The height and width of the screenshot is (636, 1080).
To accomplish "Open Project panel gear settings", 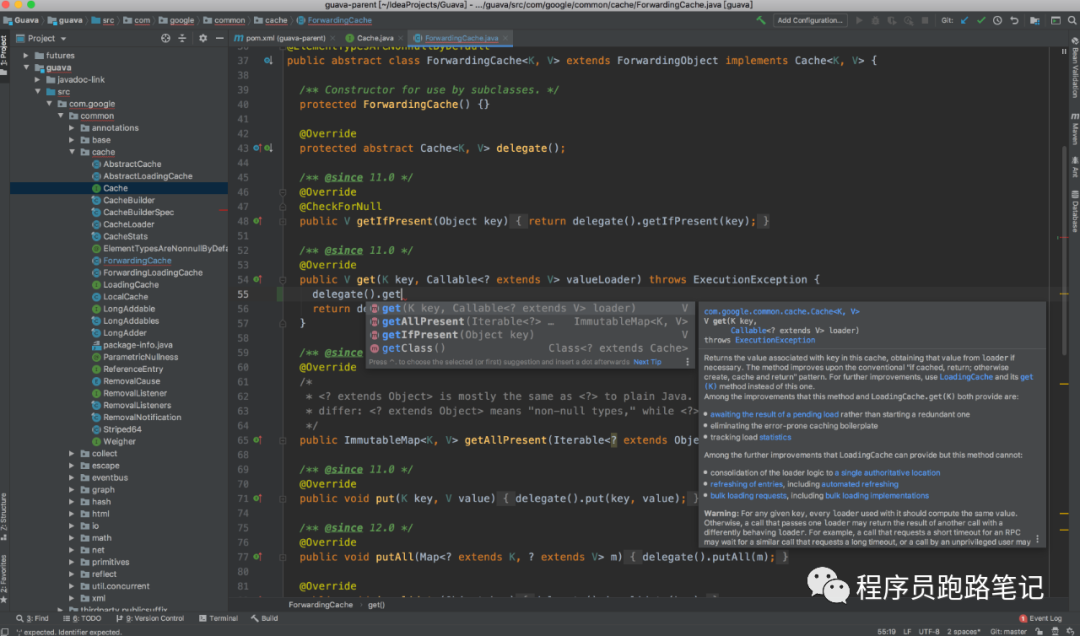I will [202, 38].
